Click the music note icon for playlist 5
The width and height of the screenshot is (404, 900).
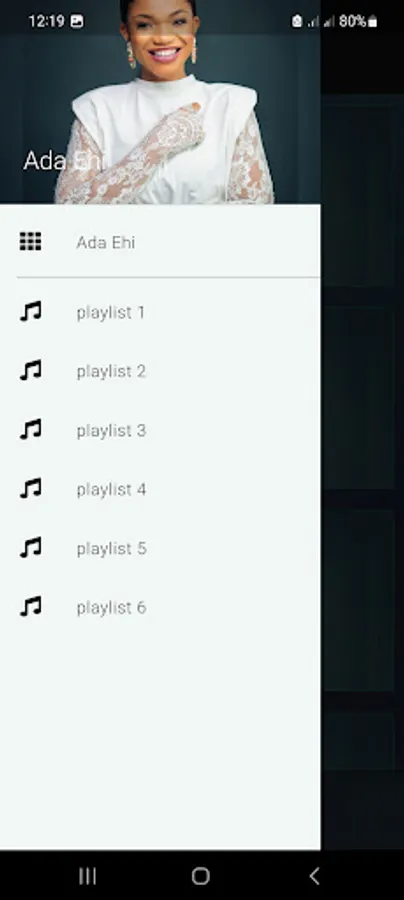point(30,548)
